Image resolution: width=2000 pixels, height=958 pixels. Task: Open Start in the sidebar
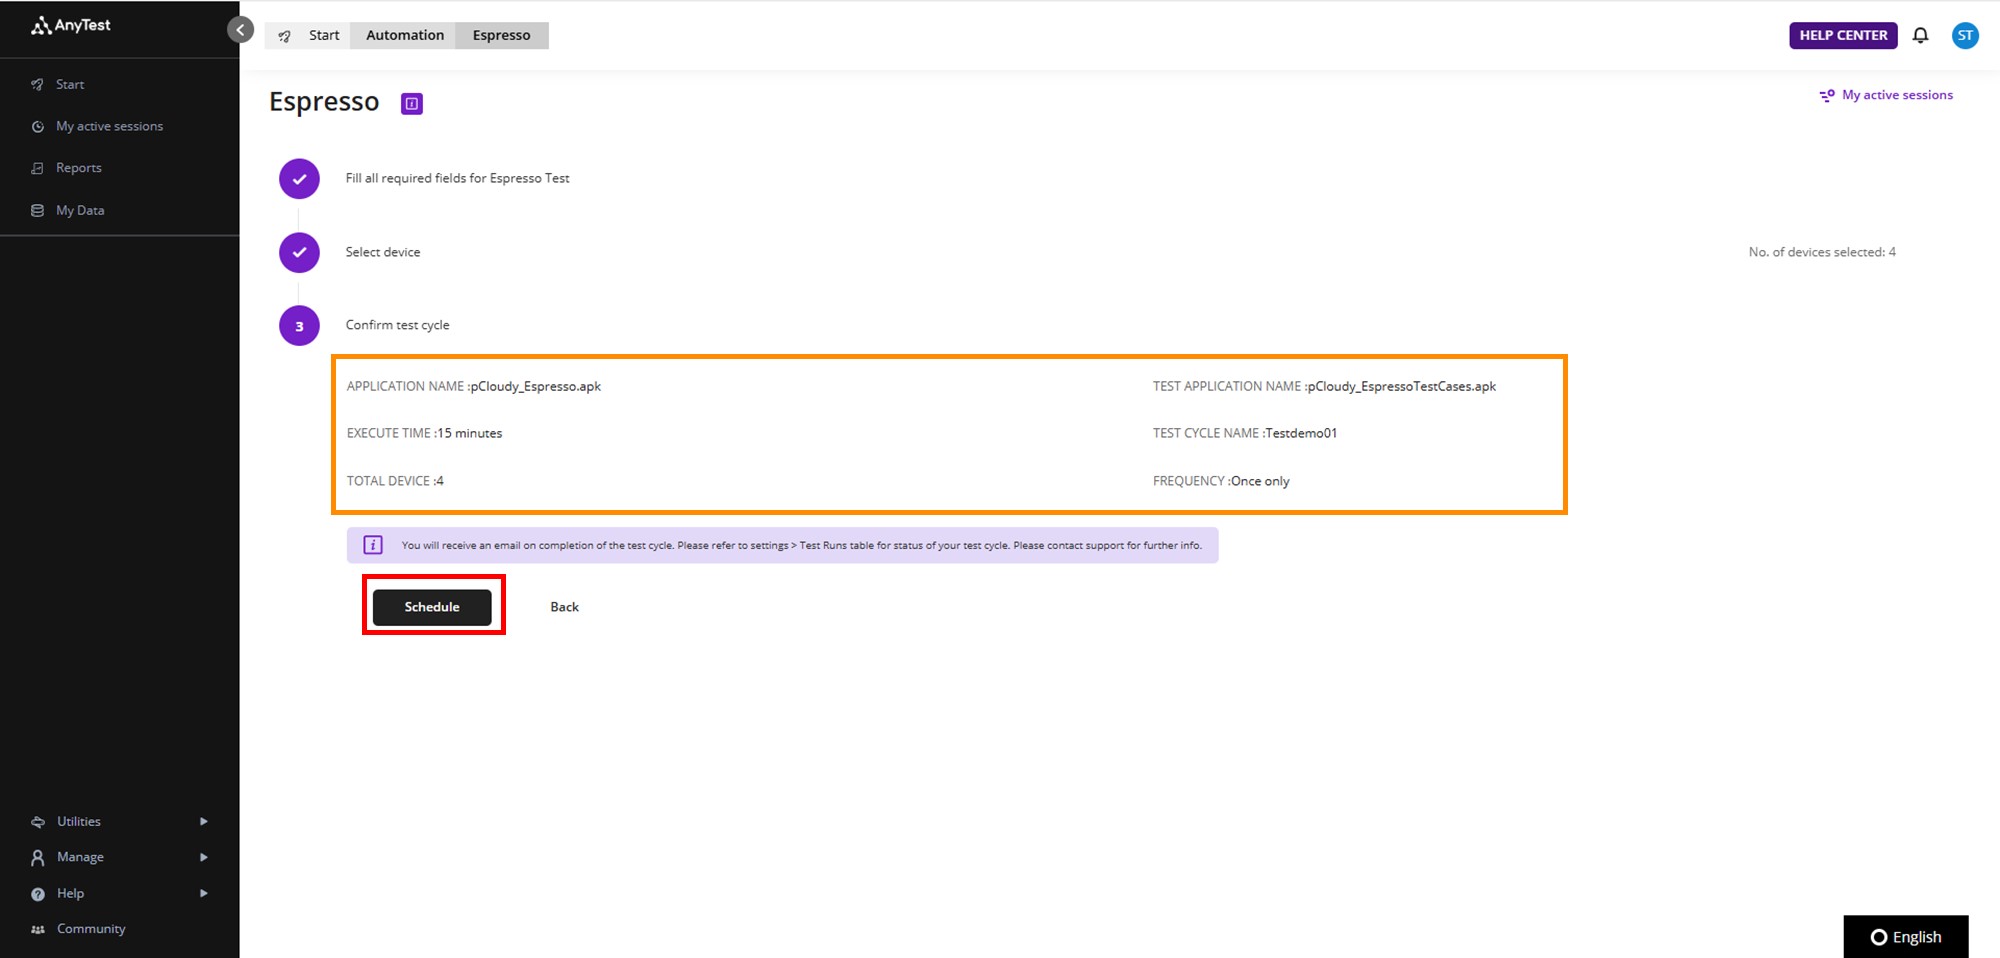pyautogui.click(x=70, y=84)
